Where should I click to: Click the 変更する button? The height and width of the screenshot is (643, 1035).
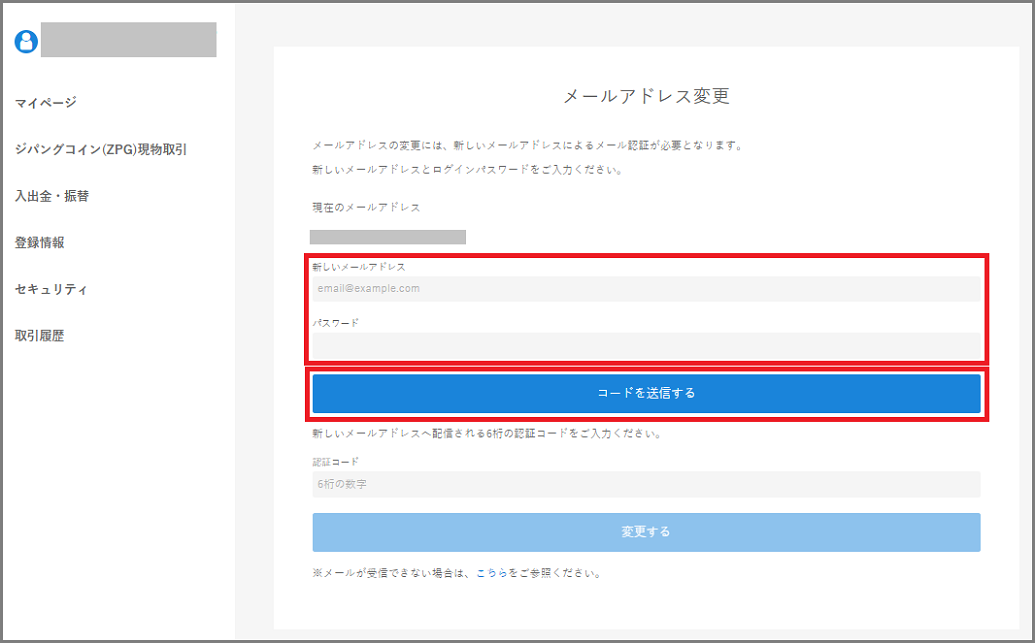646,532
